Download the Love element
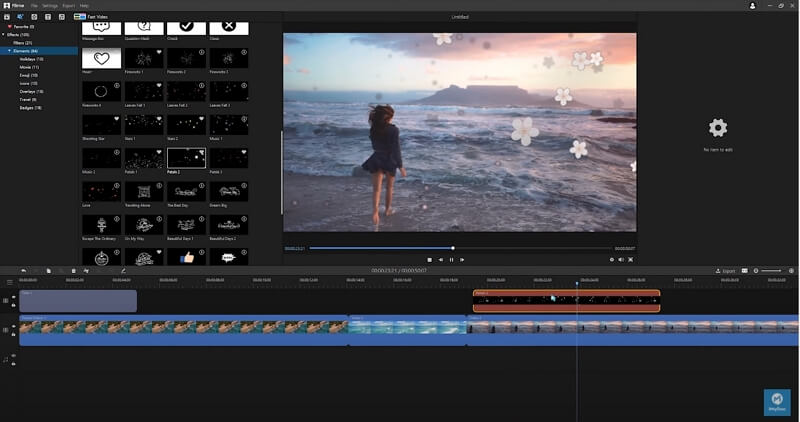800x422 pixels. click(x=117, y=185)
